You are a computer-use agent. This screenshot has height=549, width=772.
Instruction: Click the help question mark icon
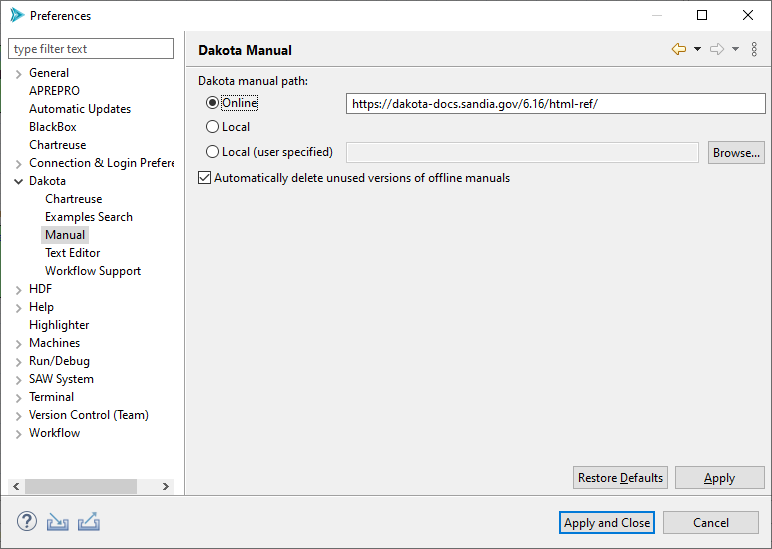(26, 521)
